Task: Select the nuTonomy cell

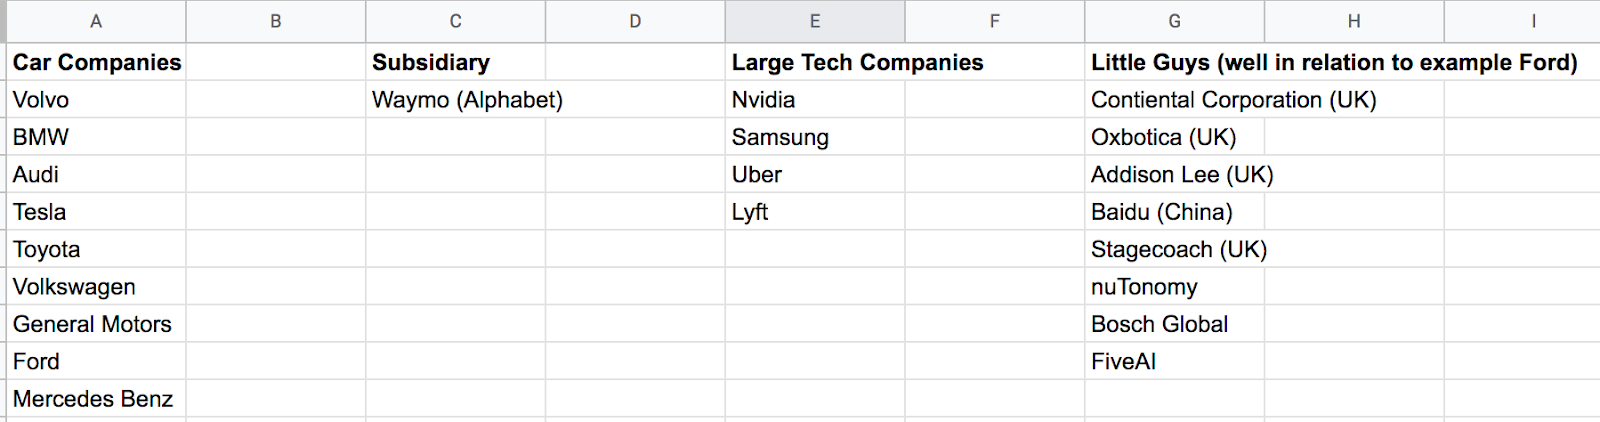Action: (x=1174, y=287)
